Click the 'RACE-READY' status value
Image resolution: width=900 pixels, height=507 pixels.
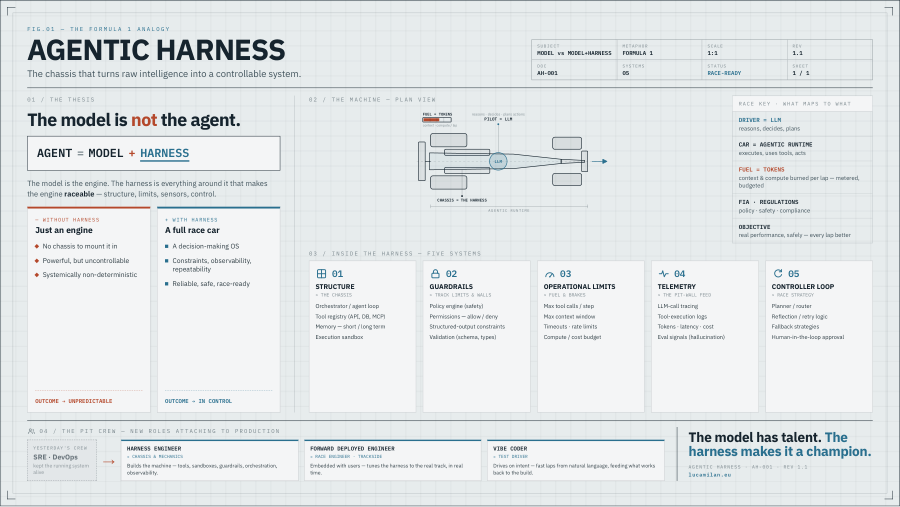[724, 73]
